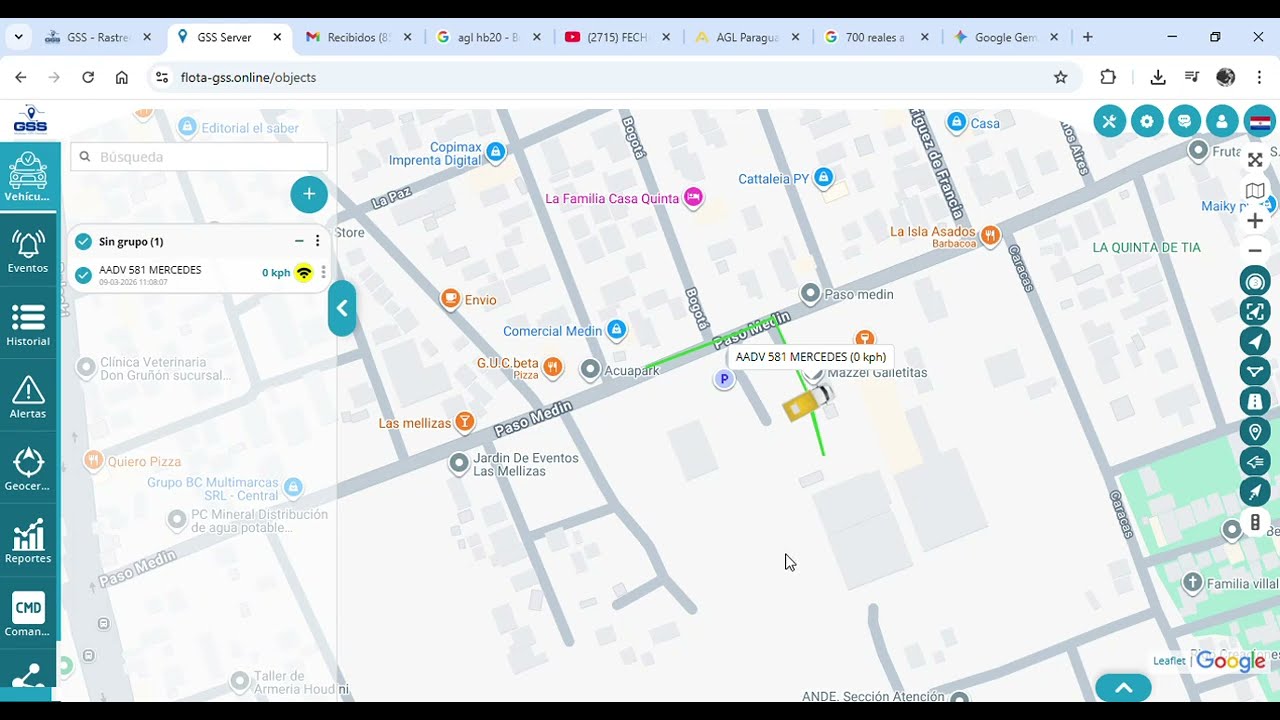Switch to the GSS - Rastreo browser tab
Viewport: 1280px width, 720px height.
coord(97,37)
